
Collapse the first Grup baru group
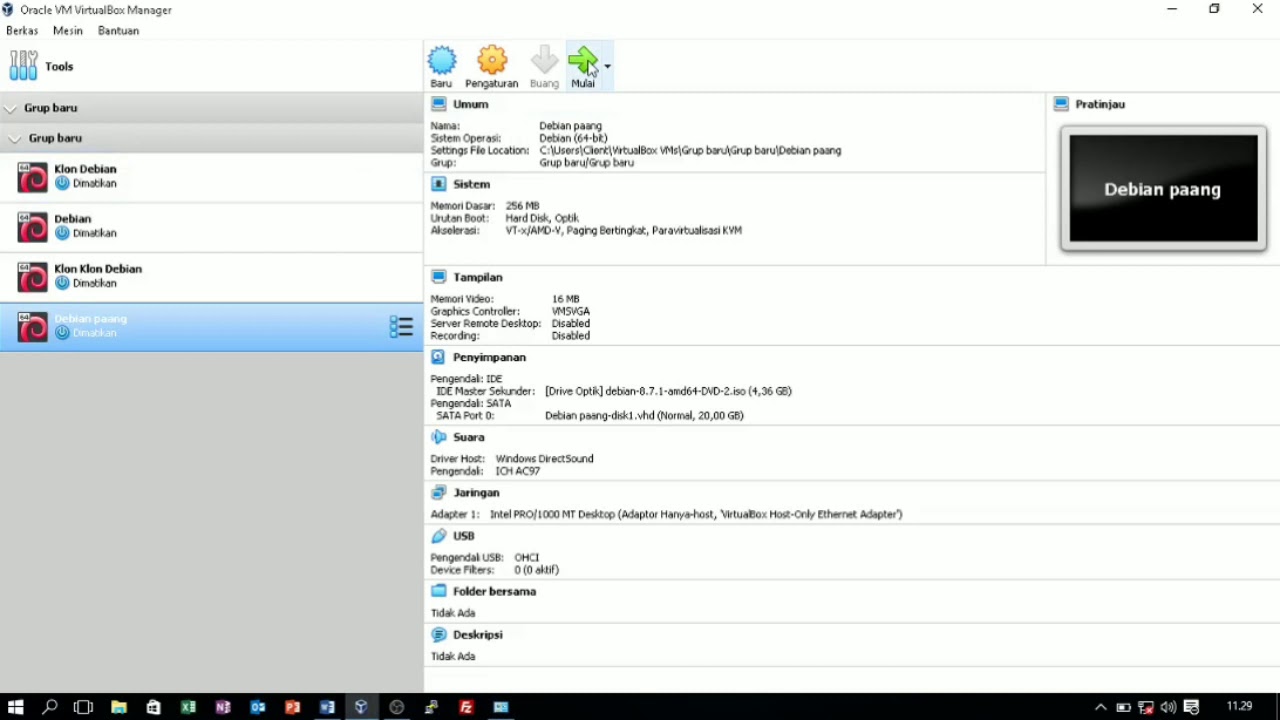10,108
